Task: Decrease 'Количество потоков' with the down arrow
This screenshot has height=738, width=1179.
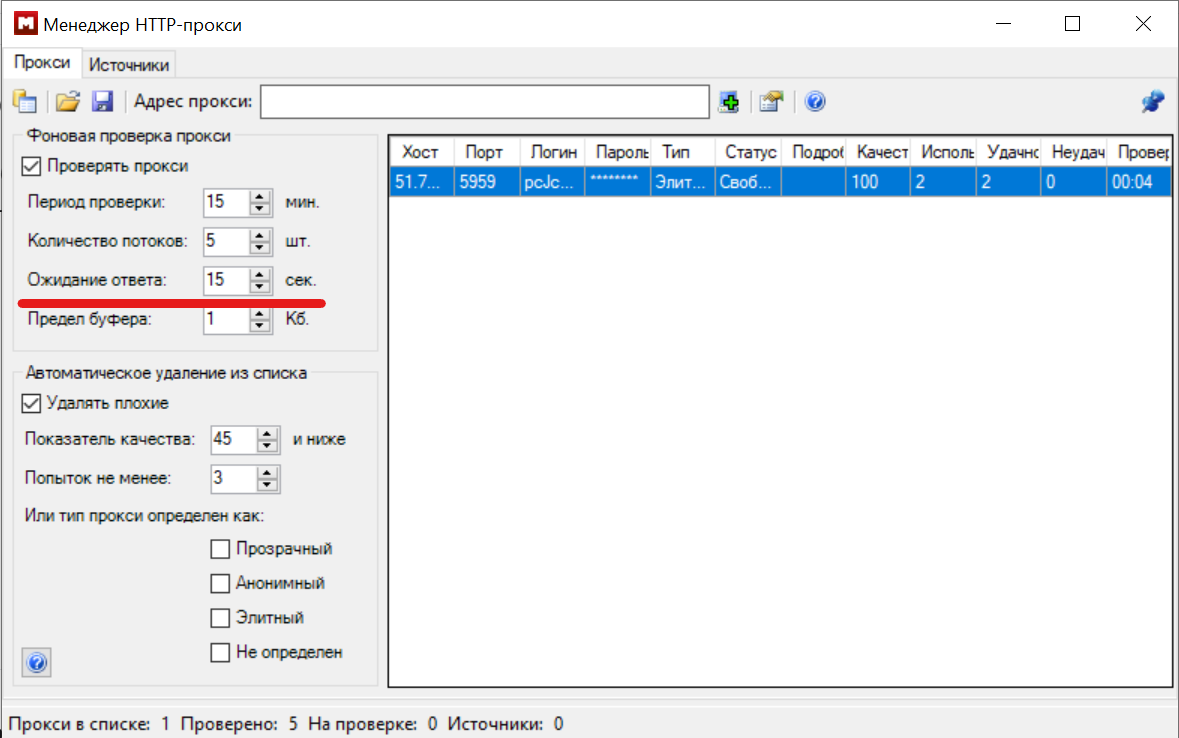Action: 261,247
